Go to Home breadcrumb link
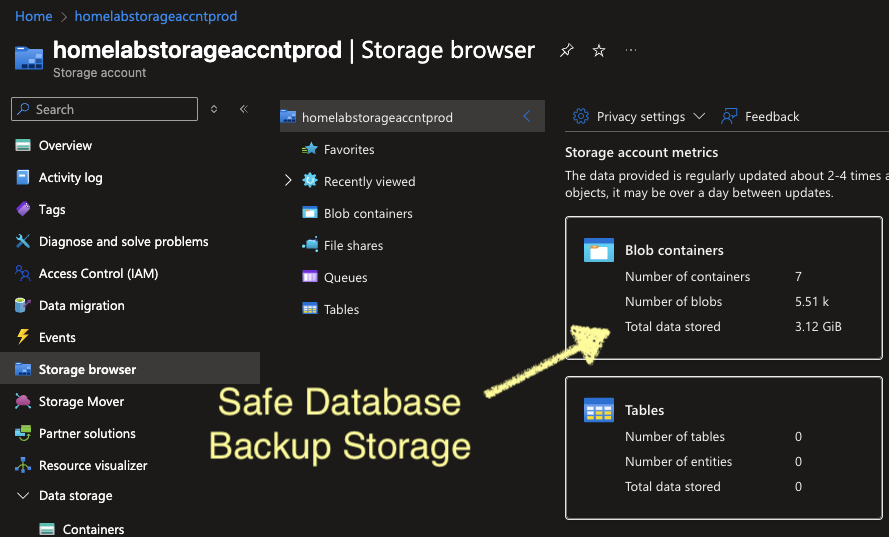889x537 pixels. pos(33,16)
